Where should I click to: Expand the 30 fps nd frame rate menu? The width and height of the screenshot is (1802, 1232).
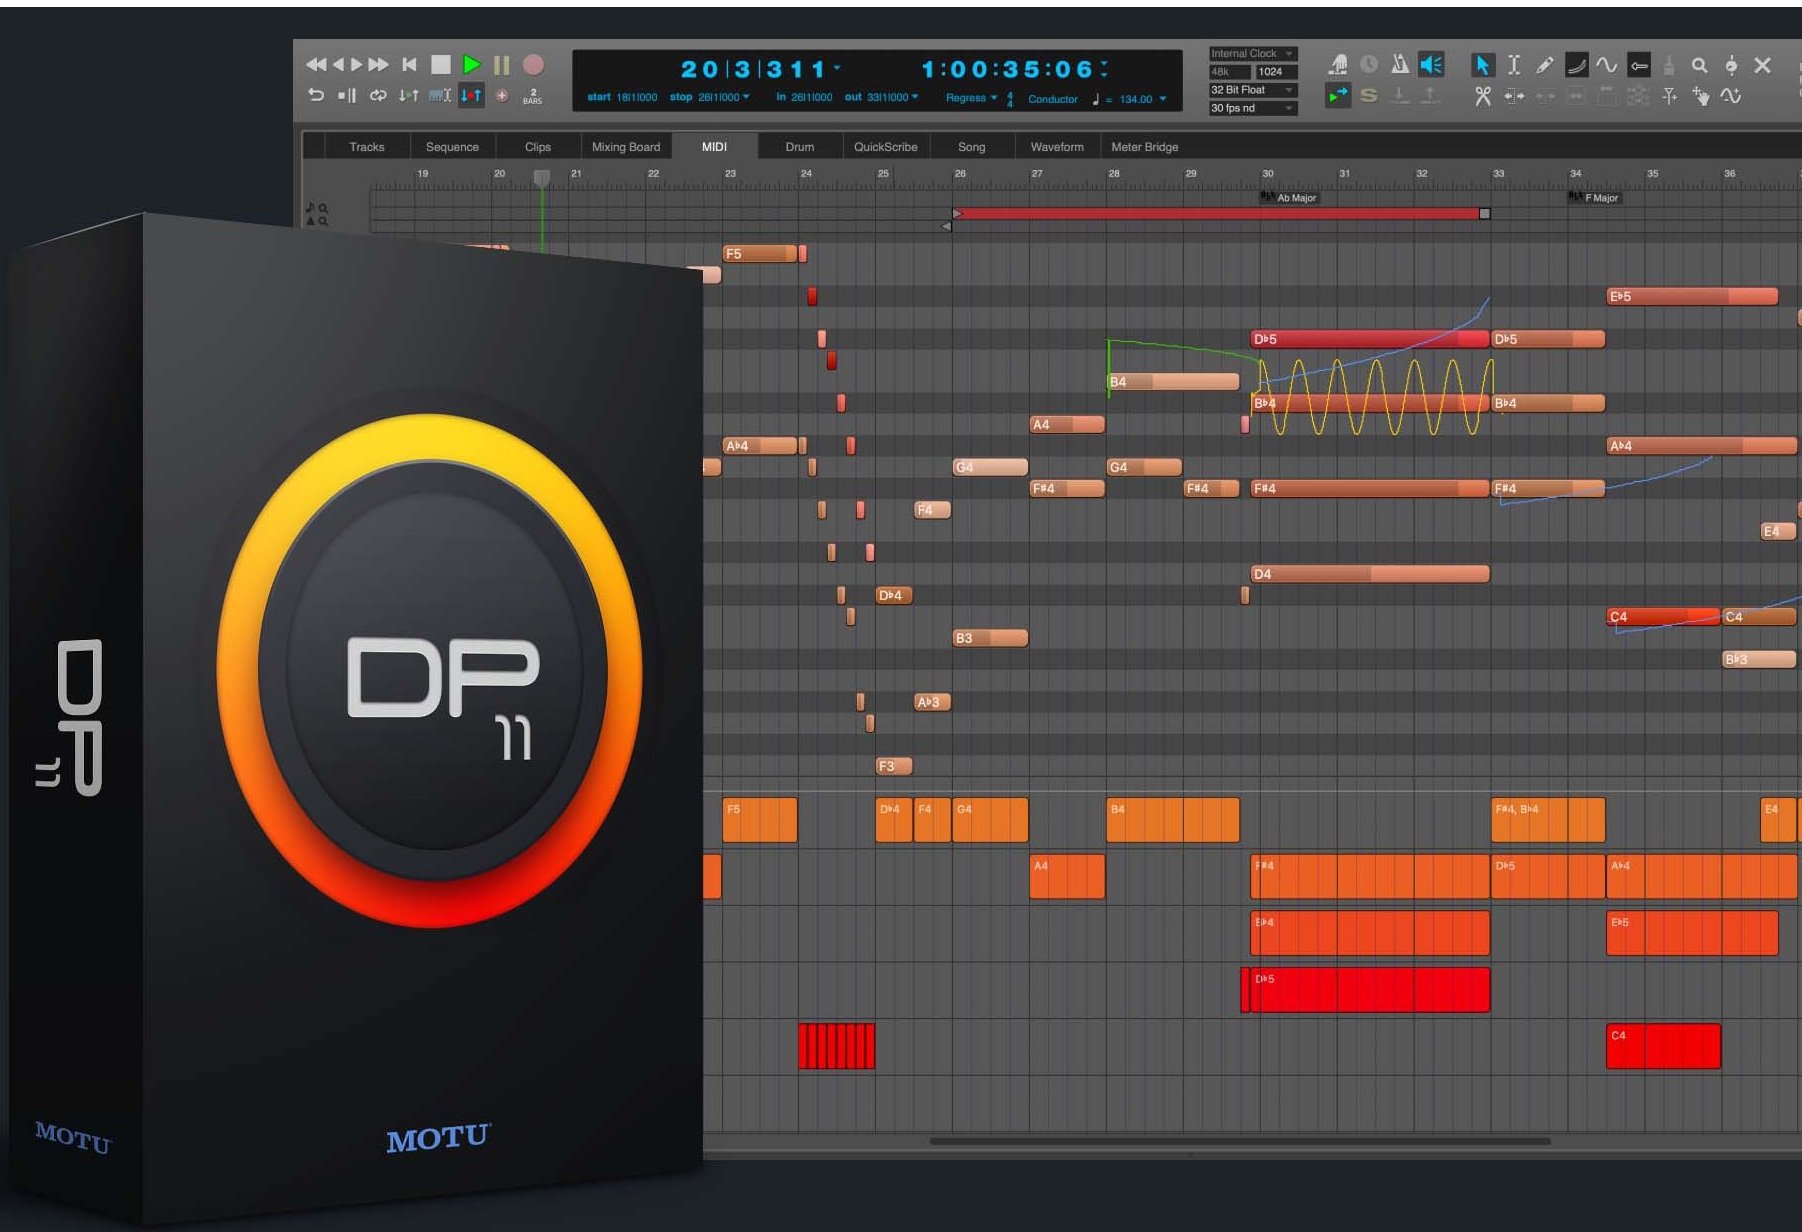[x=1252, y=108]
